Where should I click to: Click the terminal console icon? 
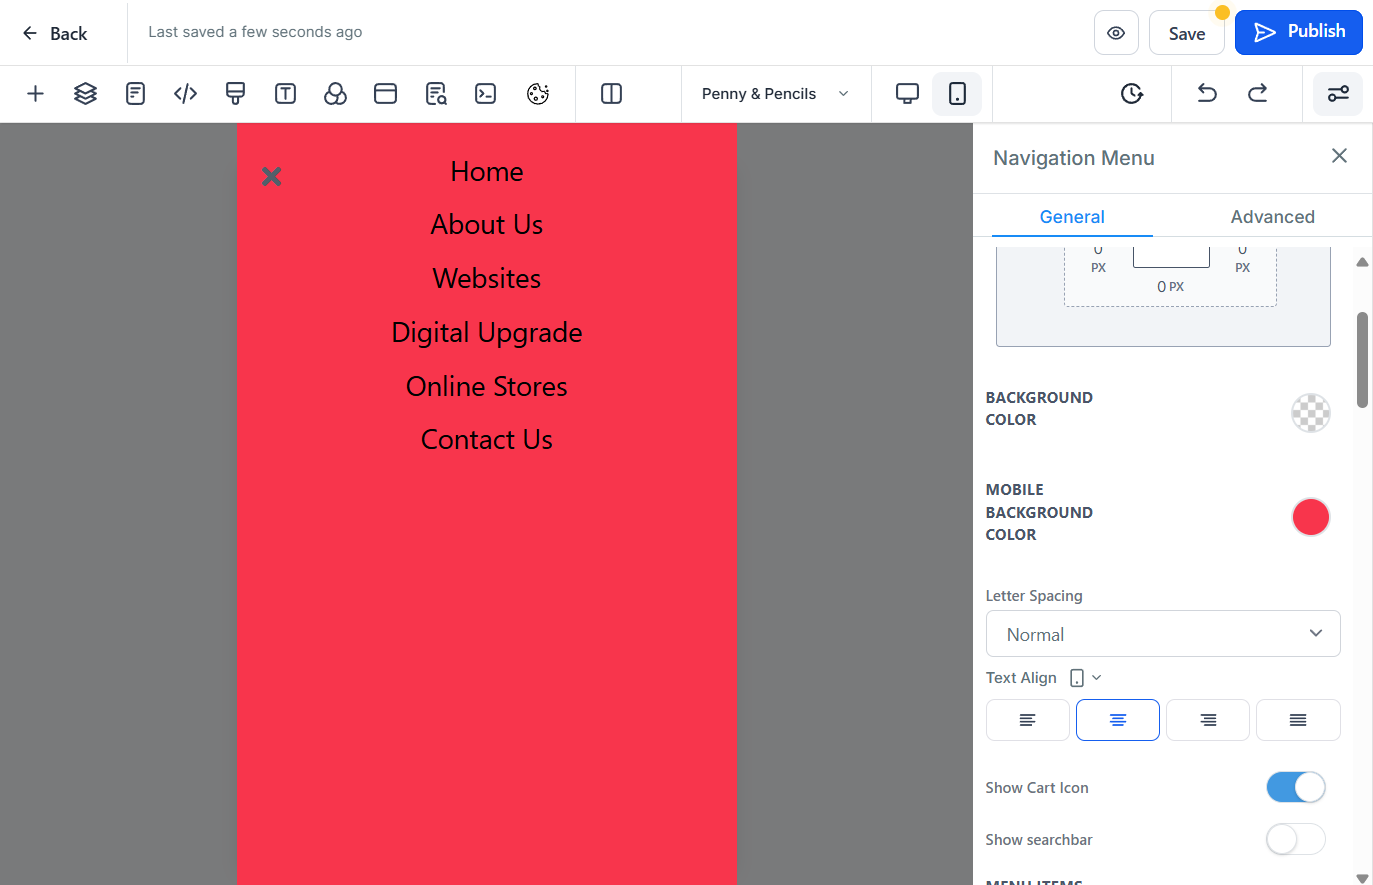click(x=486, y=94)
